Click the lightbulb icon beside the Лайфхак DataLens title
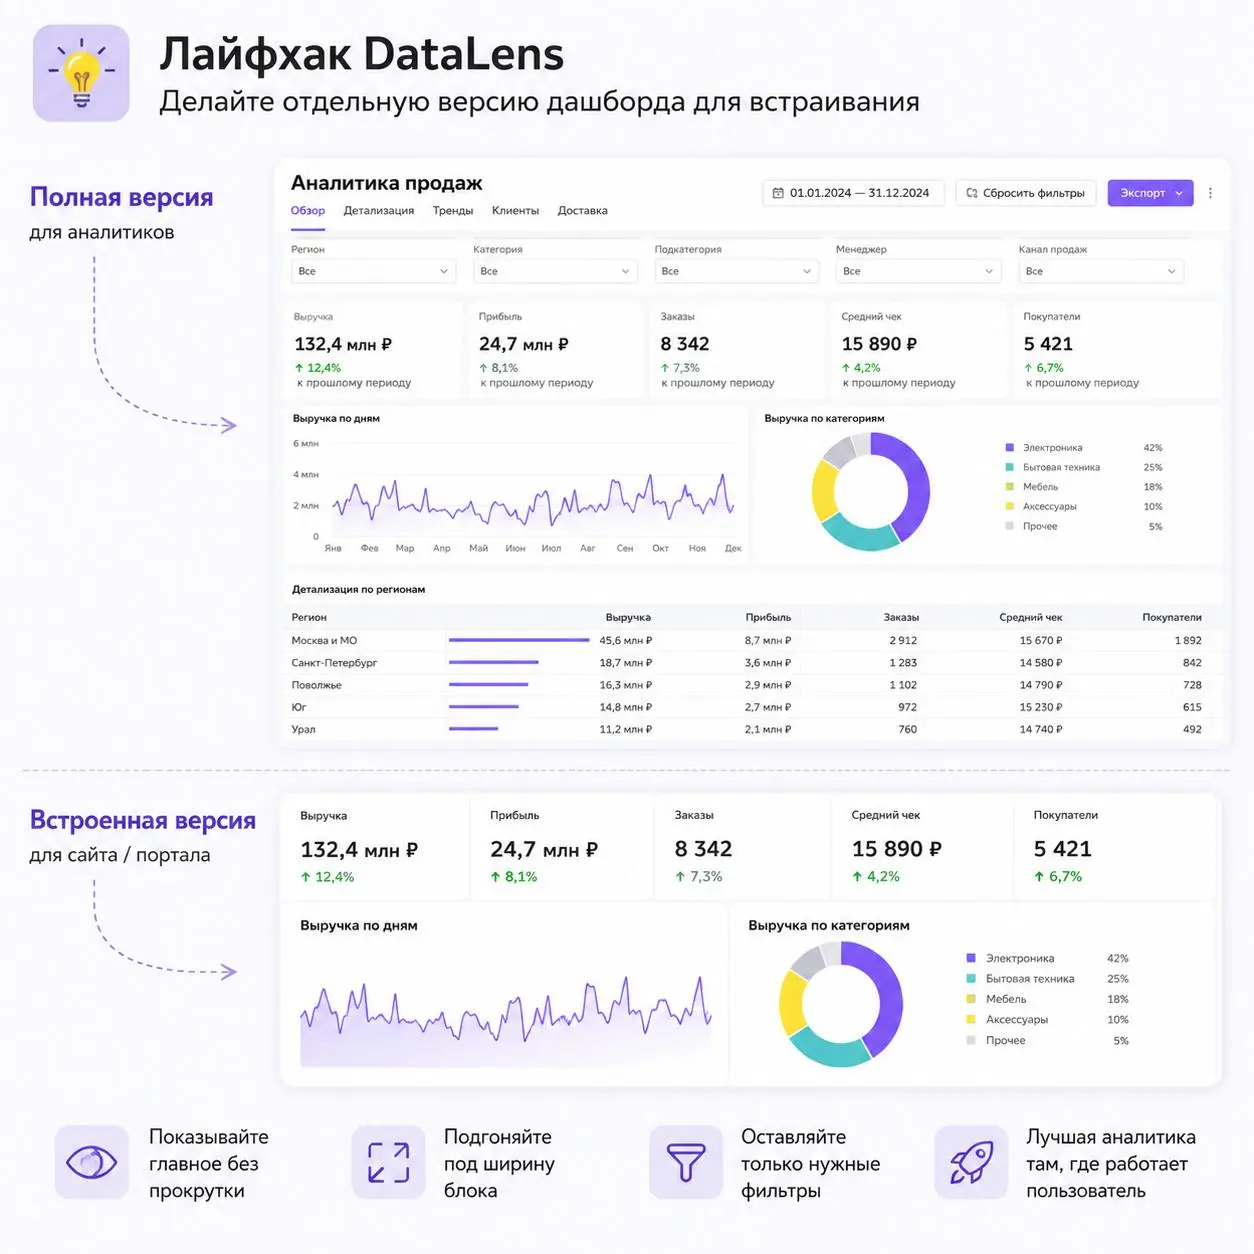This screenshot has width=1254, height=1254. [x=81, y=73]
